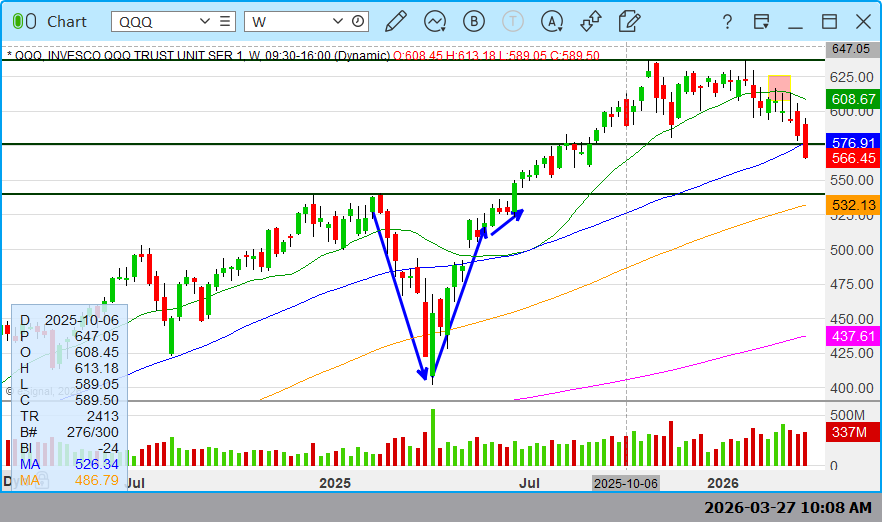Click the C 589.50 row in data box
The height and width of the screenshot is (522, 882).
69,400
